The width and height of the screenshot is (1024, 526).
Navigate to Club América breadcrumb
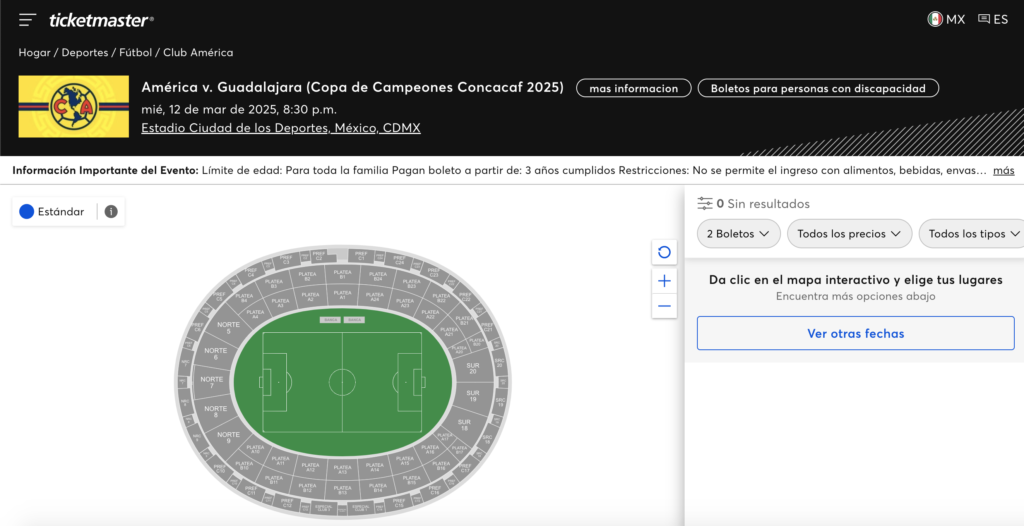(x=198, y=52)
